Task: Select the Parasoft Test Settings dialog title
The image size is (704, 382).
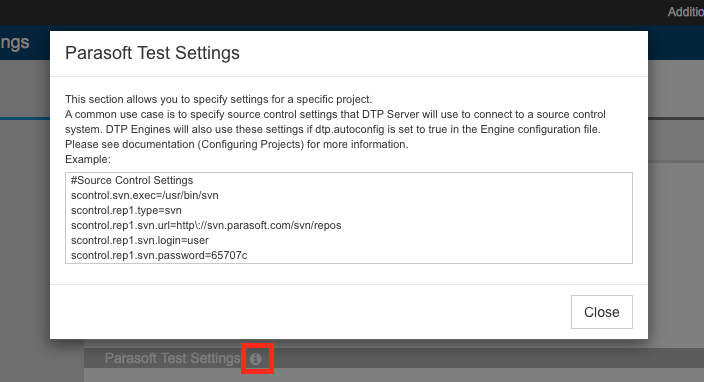Action: pos(152,53)
